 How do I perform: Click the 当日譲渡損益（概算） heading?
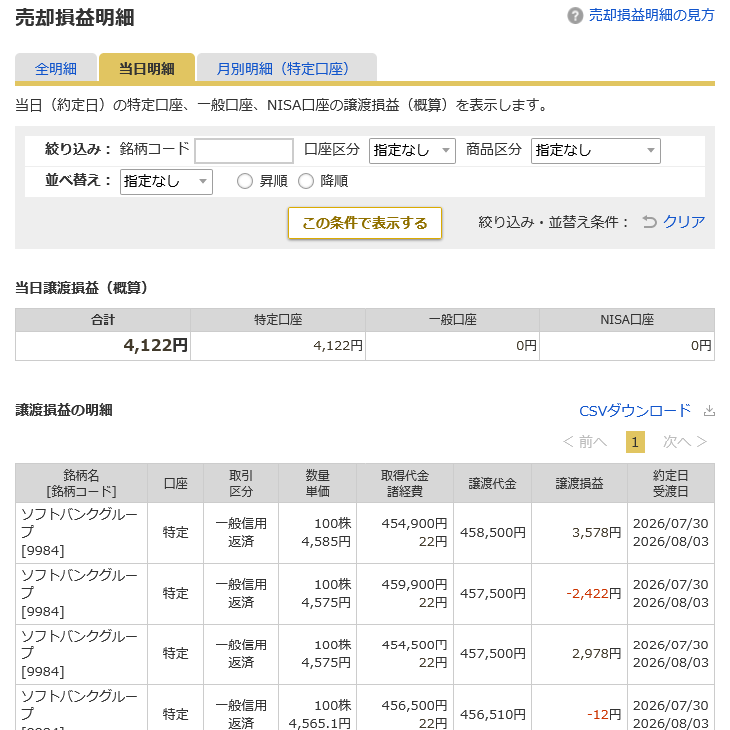[82, 288]
